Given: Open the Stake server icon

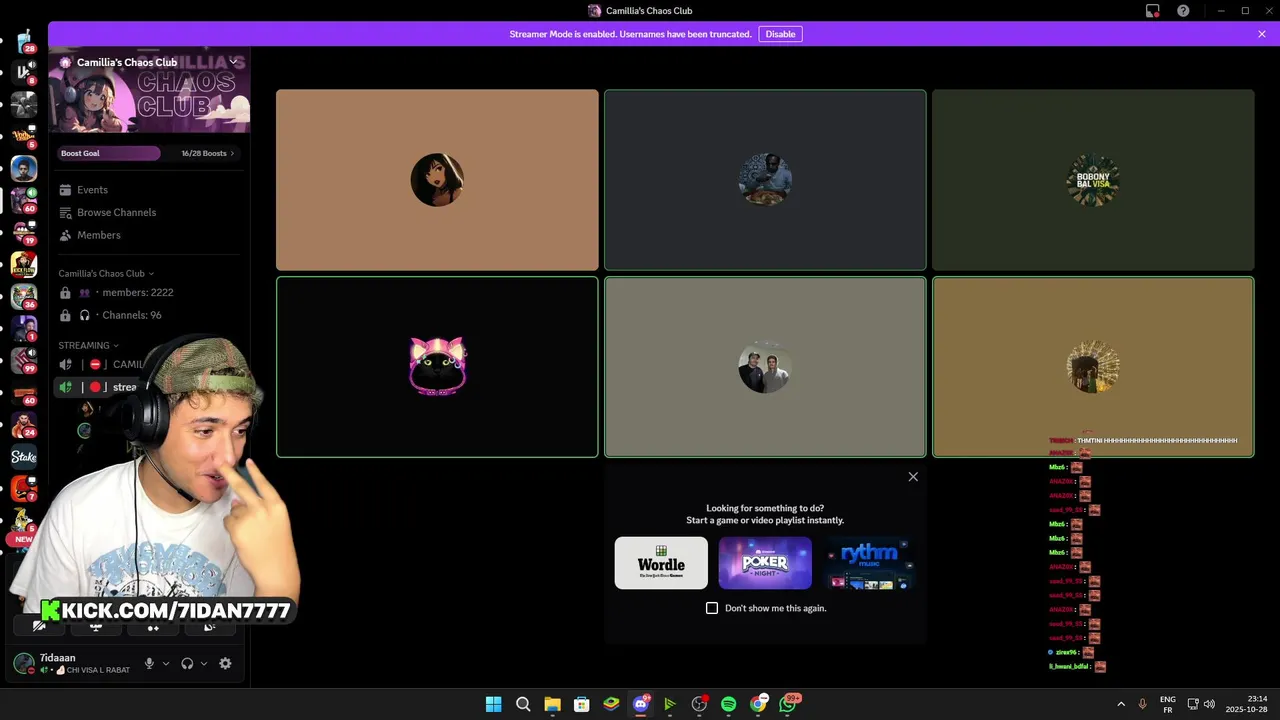Looking at the screenshot, I should (x=24, y=456).
